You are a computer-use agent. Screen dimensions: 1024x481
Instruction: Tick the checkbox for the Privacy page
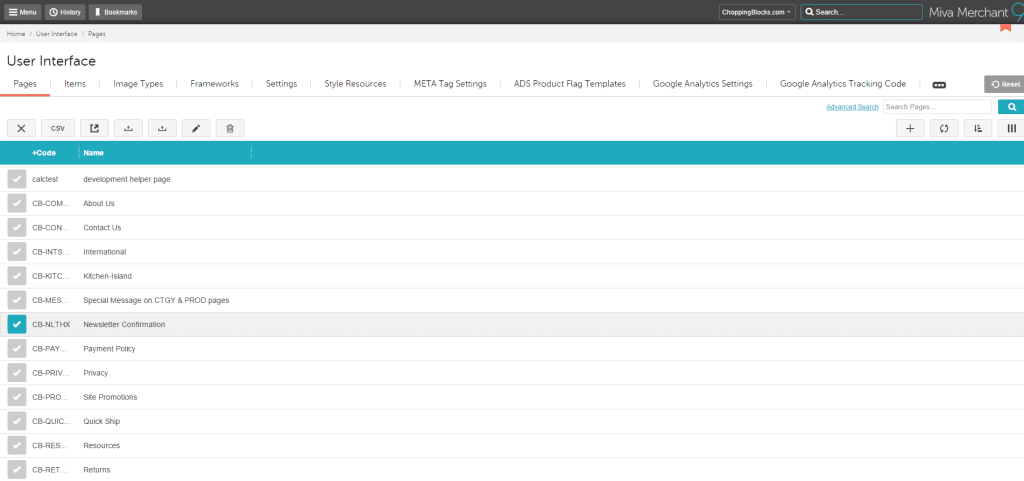point(17,373)
